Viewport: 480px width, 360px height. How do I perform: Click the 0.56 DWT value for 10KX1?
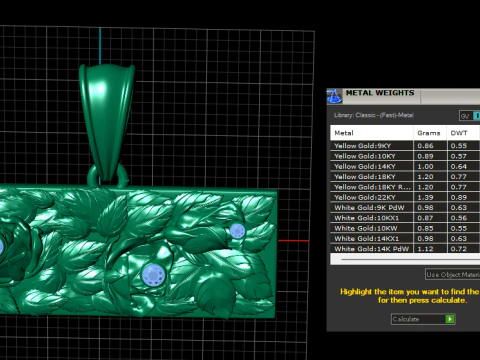[x=459, y=218]
